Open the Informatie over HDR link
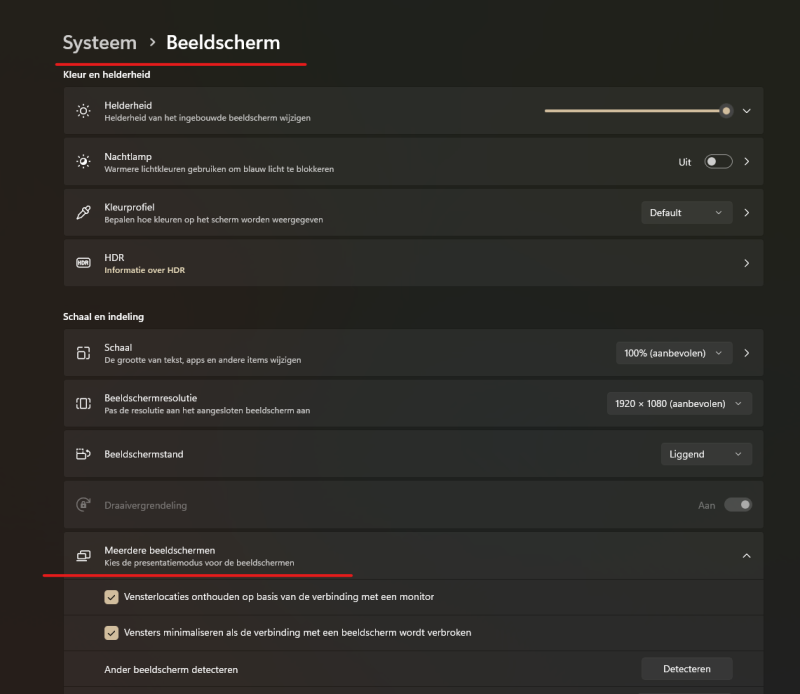 [x=144, y=270]
